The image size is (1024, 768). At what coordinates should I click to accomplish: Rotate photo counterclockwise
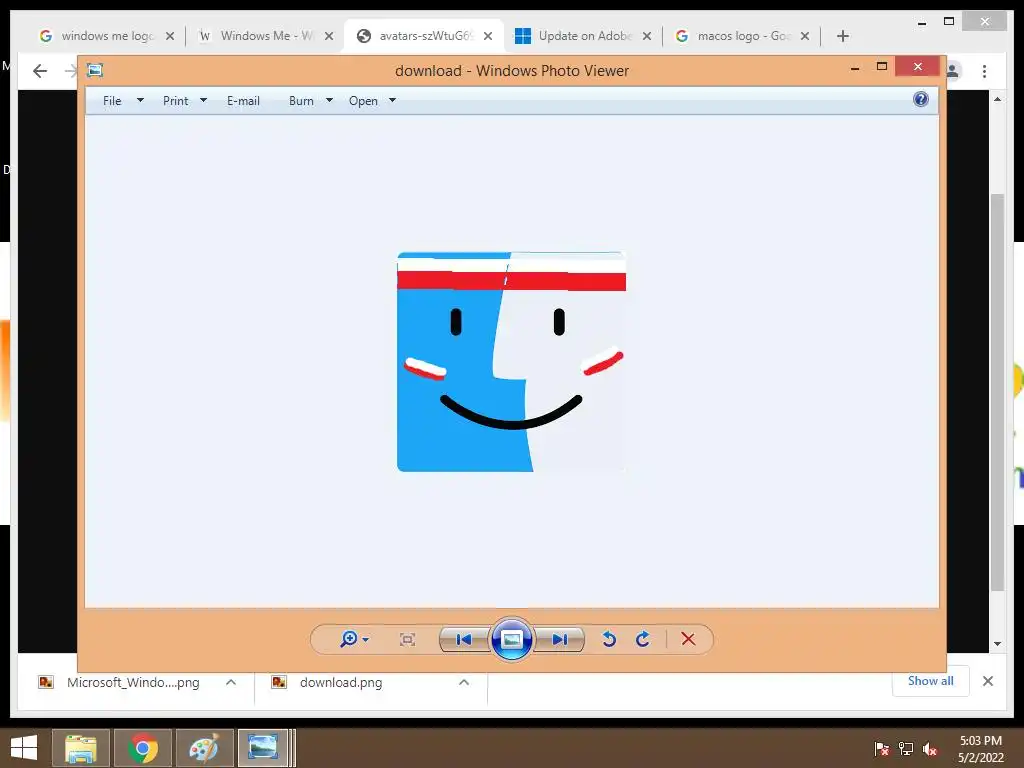609,639
